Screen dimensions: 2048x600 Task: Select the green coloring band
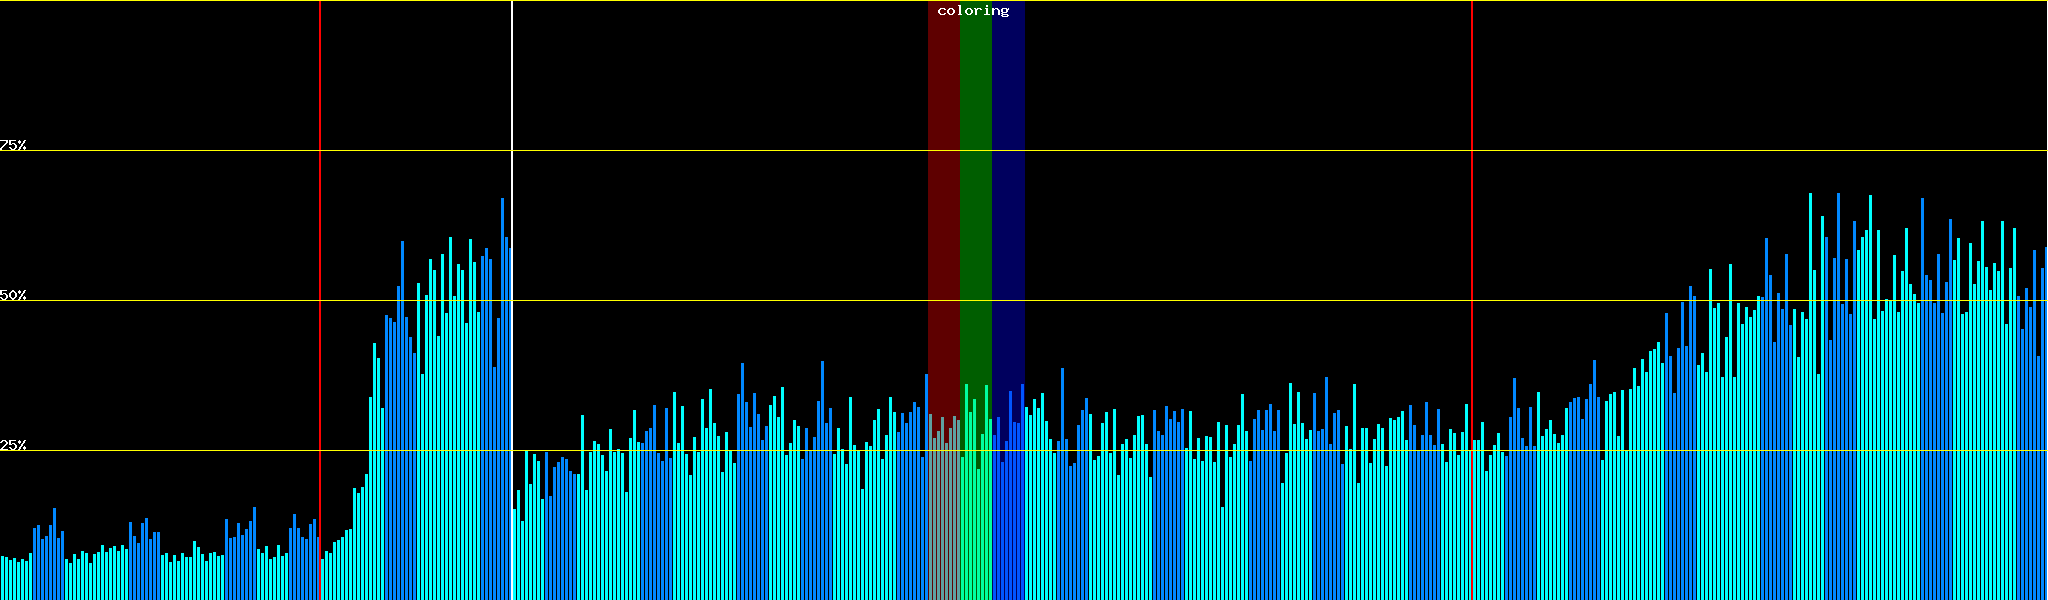[975, 200]
